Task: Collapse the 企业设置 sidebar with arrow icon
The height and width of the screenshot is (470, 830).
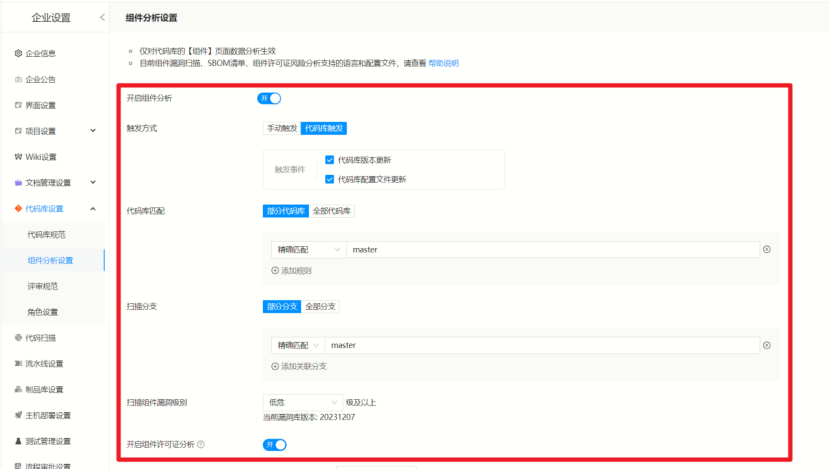Action: coord(102,18)
